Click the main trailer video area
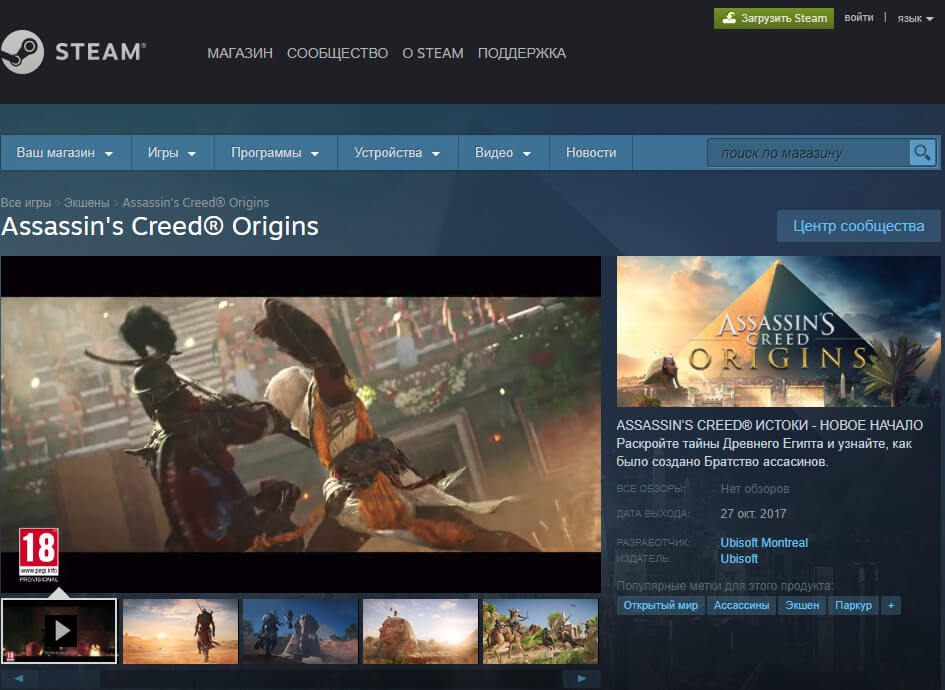945x690 pixels. (x=301, y=424)
